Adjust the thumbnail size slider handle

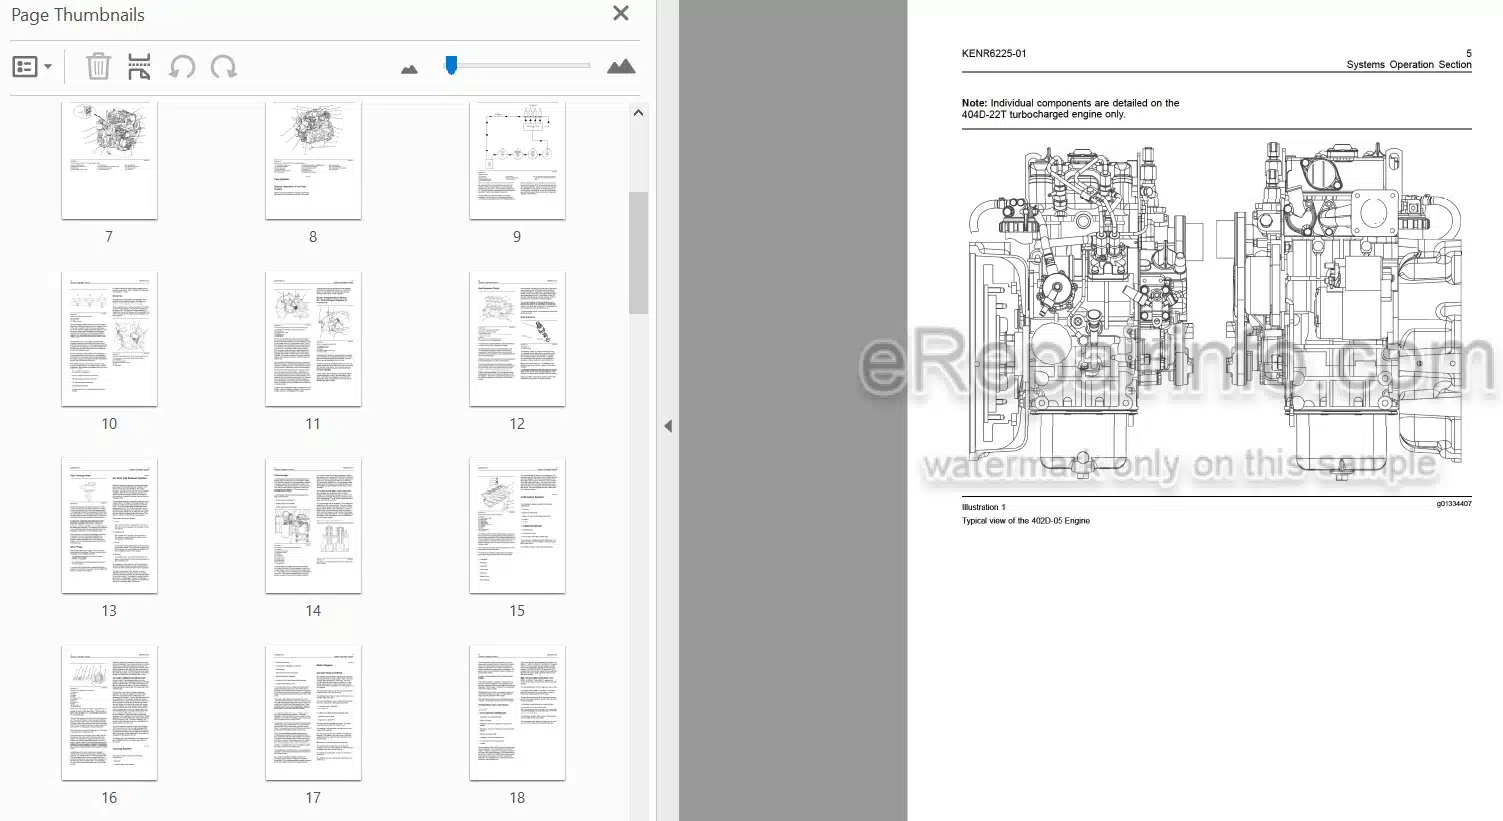click(x=451, y=65)
